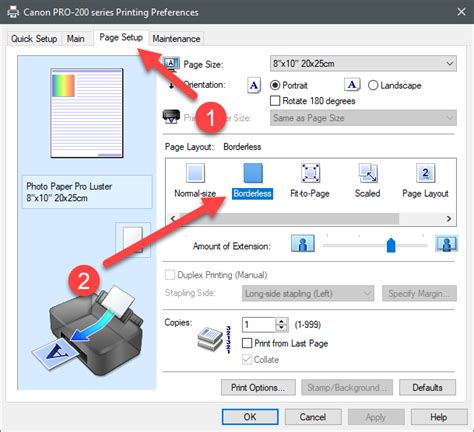Open the Printer Paper Size dropdown
474x432 pixels.
363,118
